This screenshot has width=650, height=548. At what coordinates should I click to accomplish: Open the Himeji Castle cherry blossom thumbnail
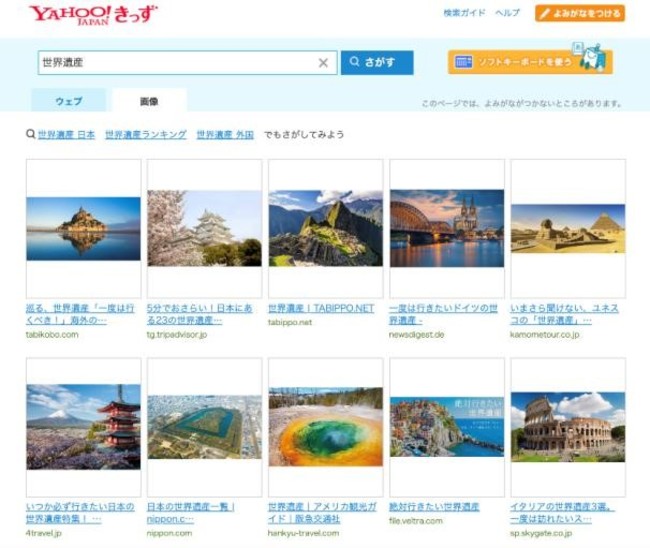[204, 228]
